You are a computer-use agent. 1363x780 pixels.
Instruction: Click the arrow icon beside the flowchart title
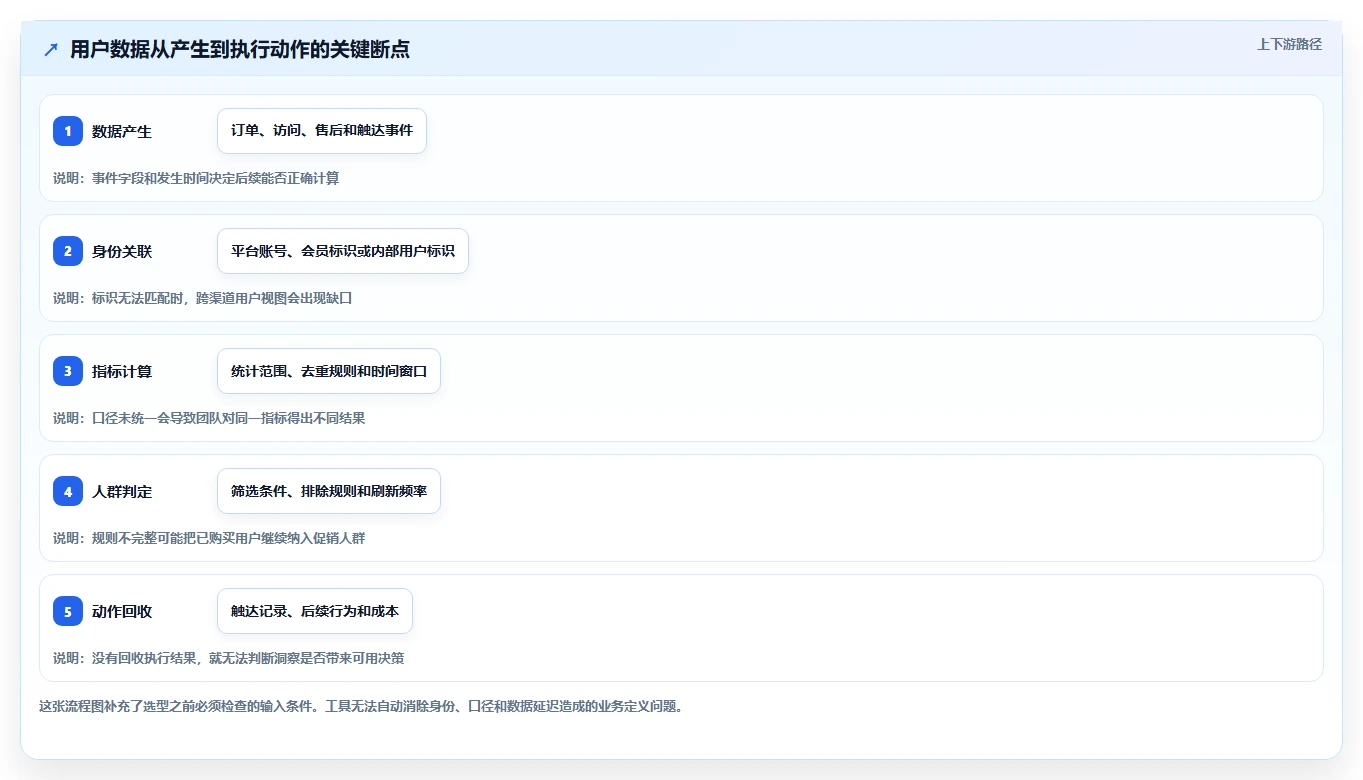click(51, 50)
